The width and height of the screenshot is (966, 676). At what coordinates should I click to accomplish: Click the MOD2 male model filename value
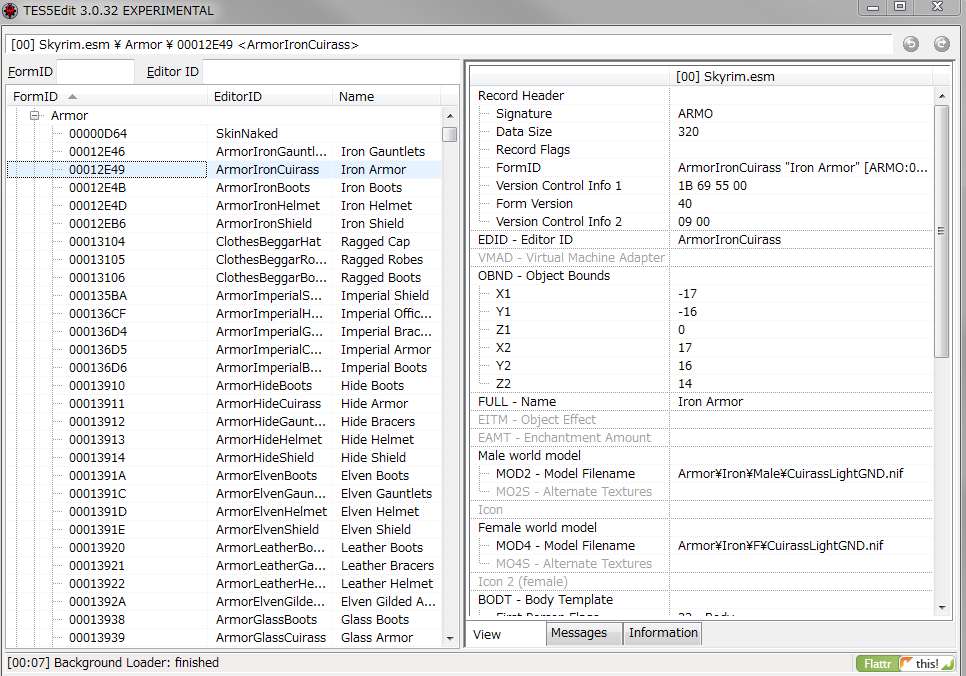[x=790, y=474]
